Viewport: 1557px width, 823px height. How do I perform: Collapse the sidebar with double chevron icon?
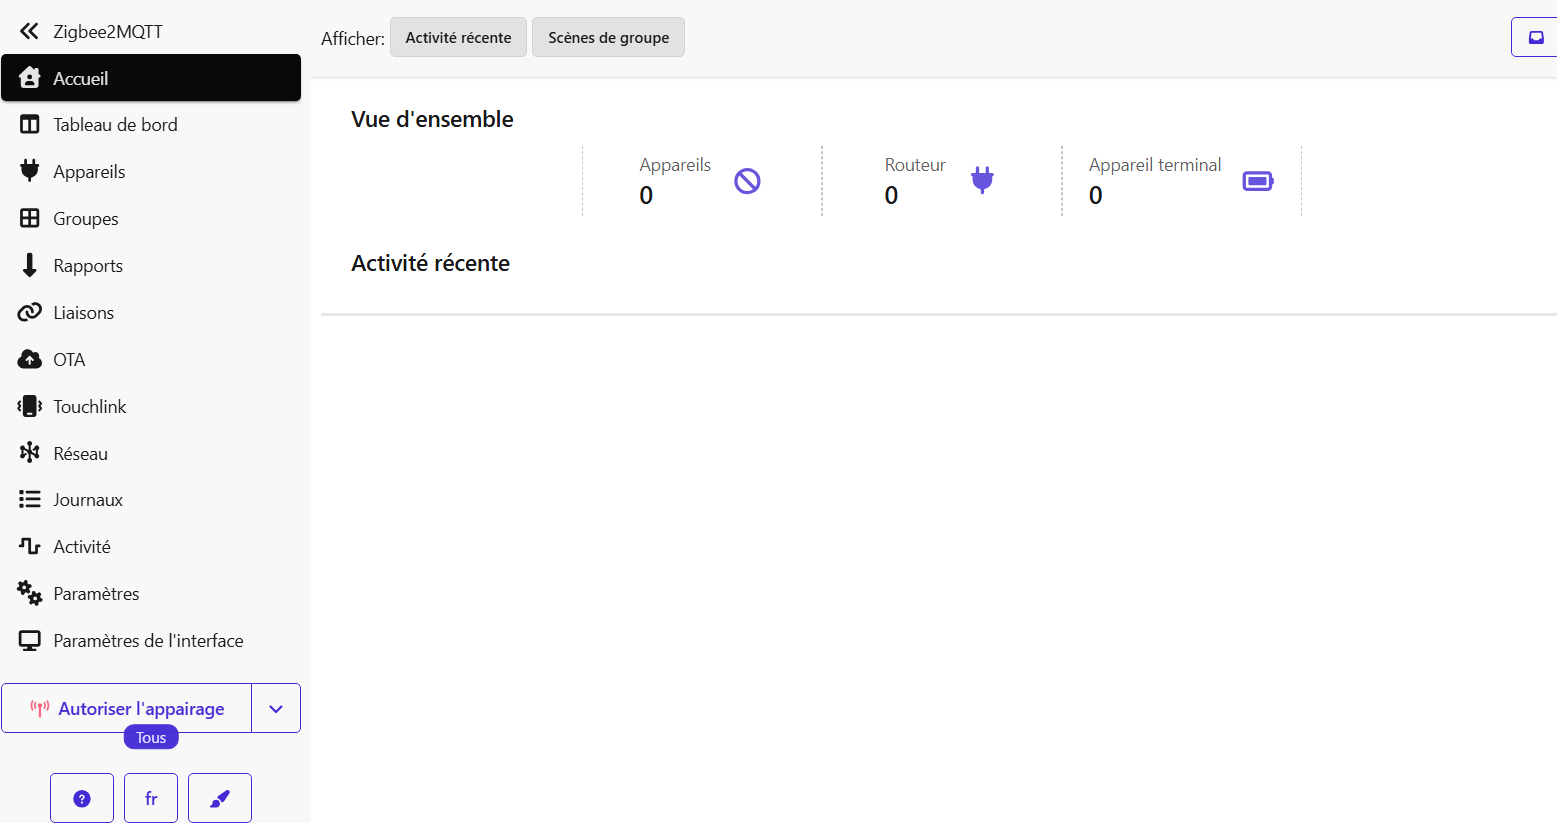(x=29, y=31)
